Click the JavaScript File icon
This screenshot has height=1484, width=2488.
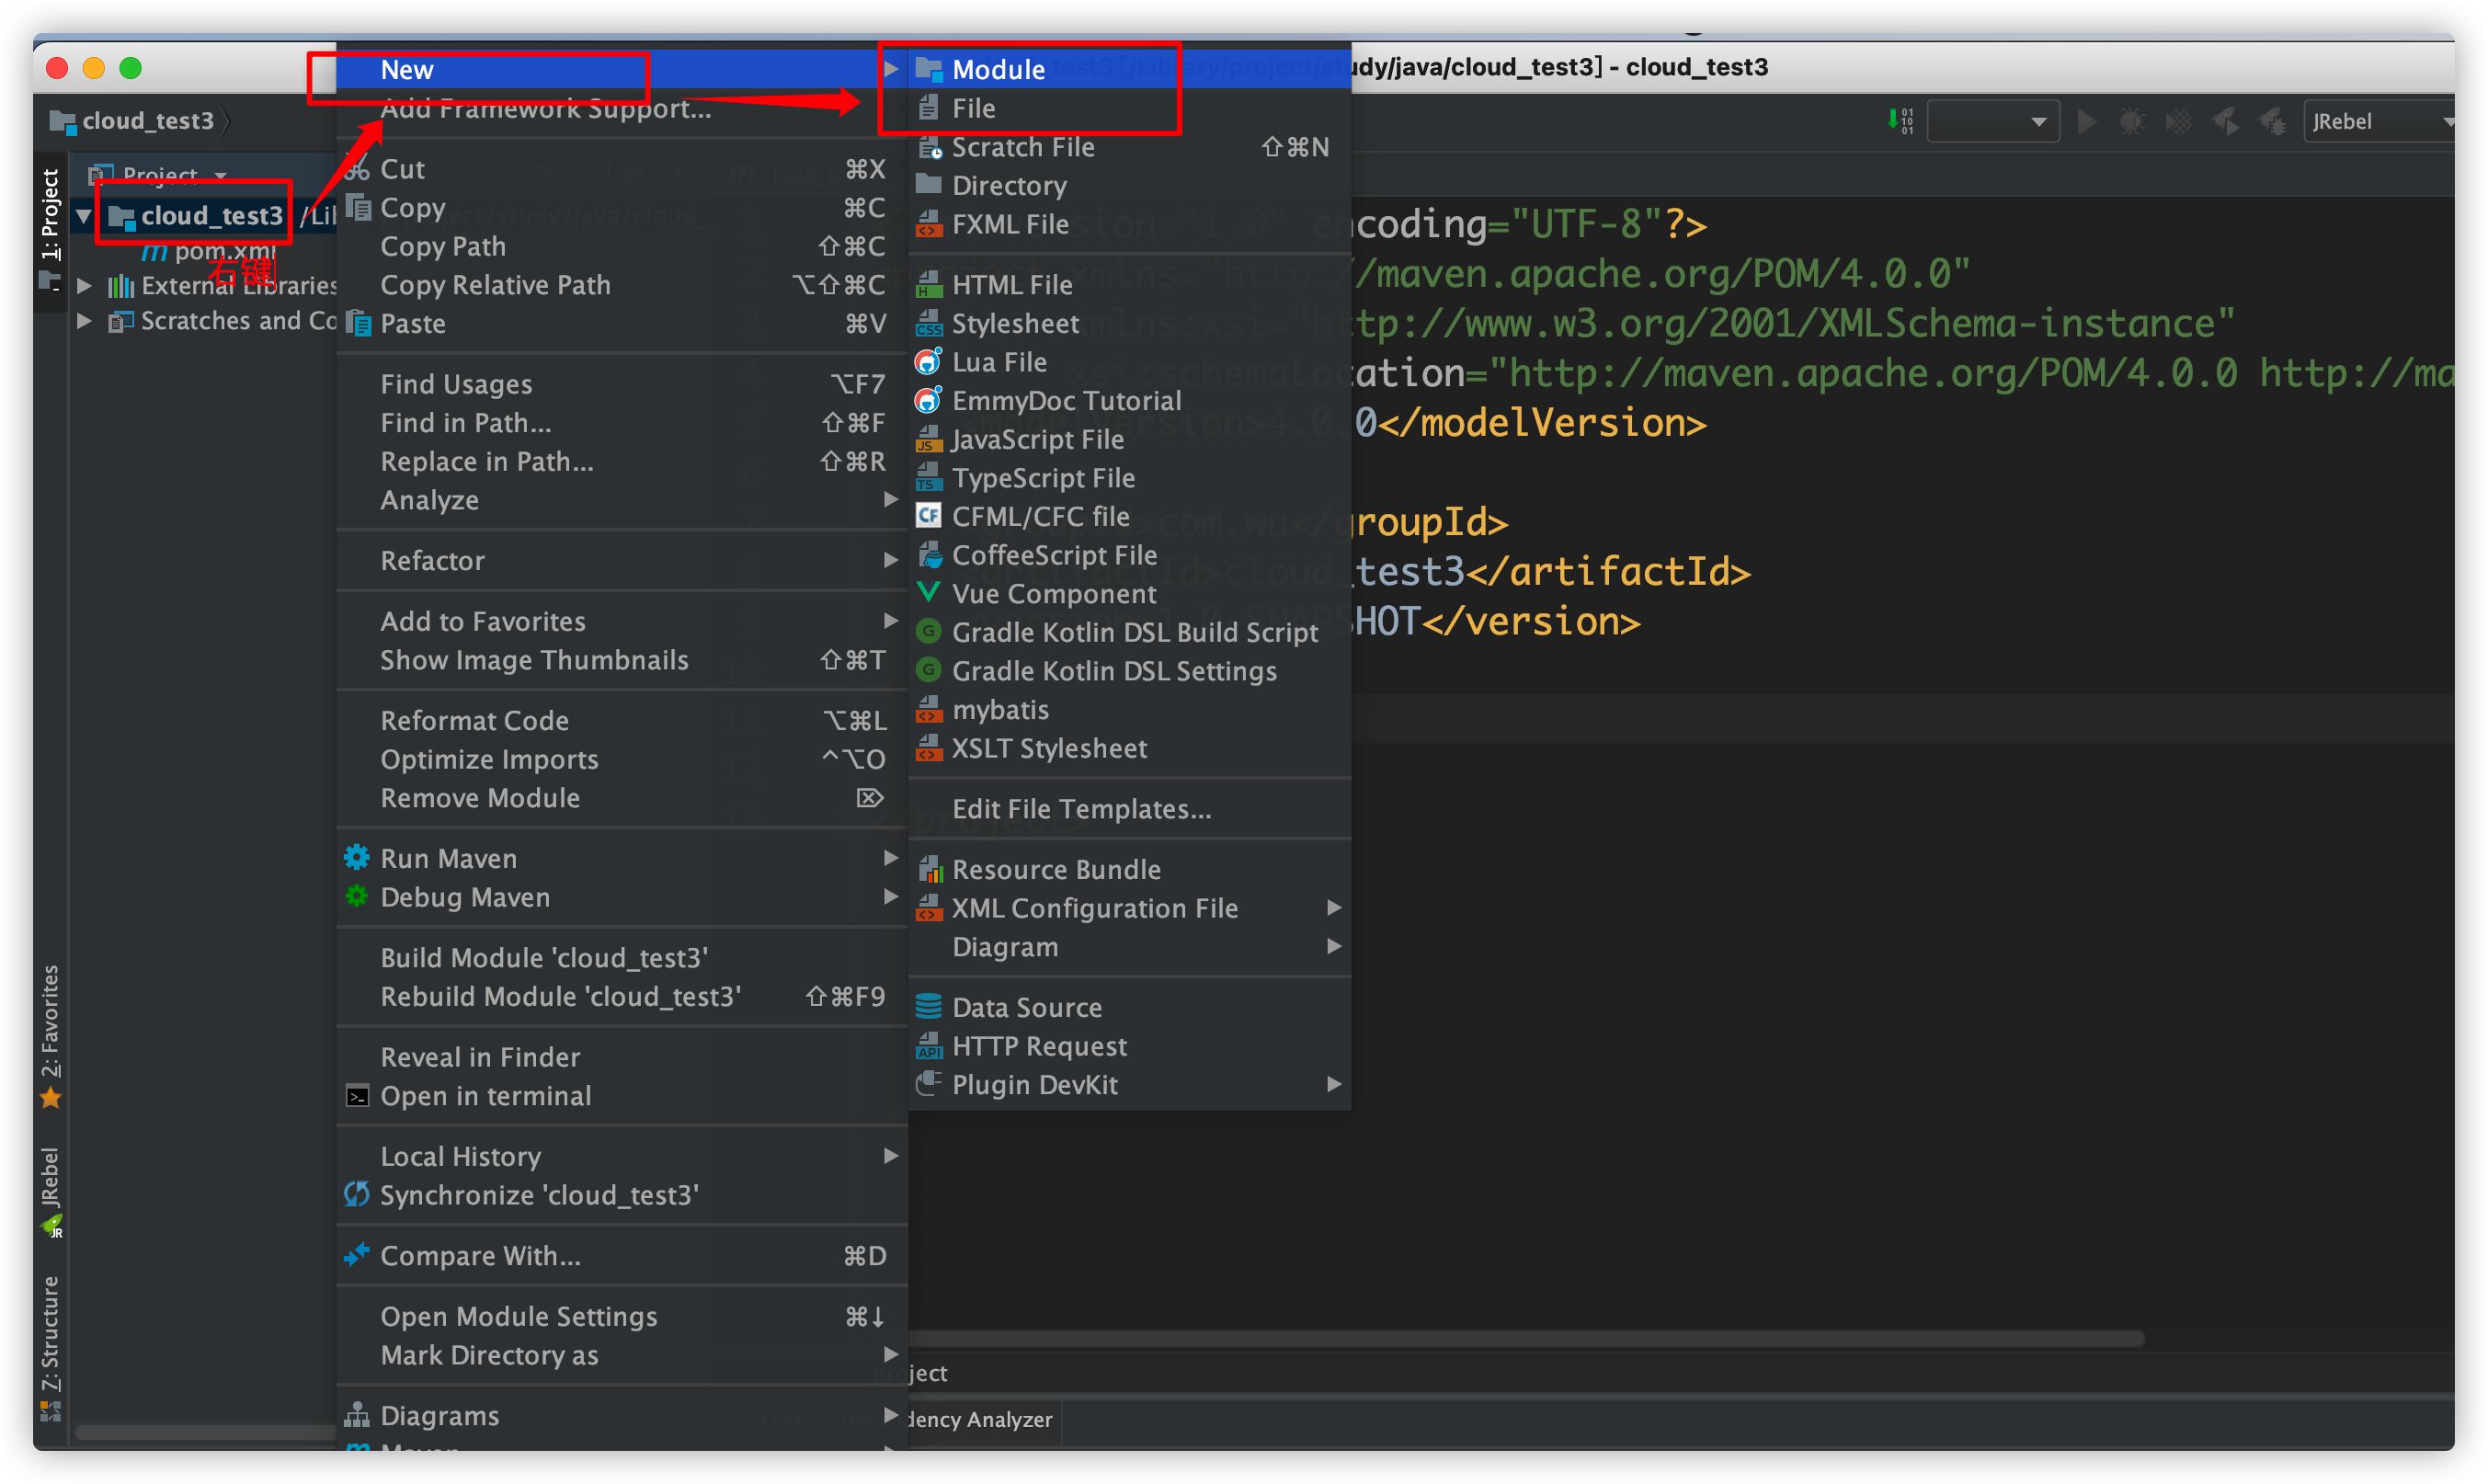929,439
